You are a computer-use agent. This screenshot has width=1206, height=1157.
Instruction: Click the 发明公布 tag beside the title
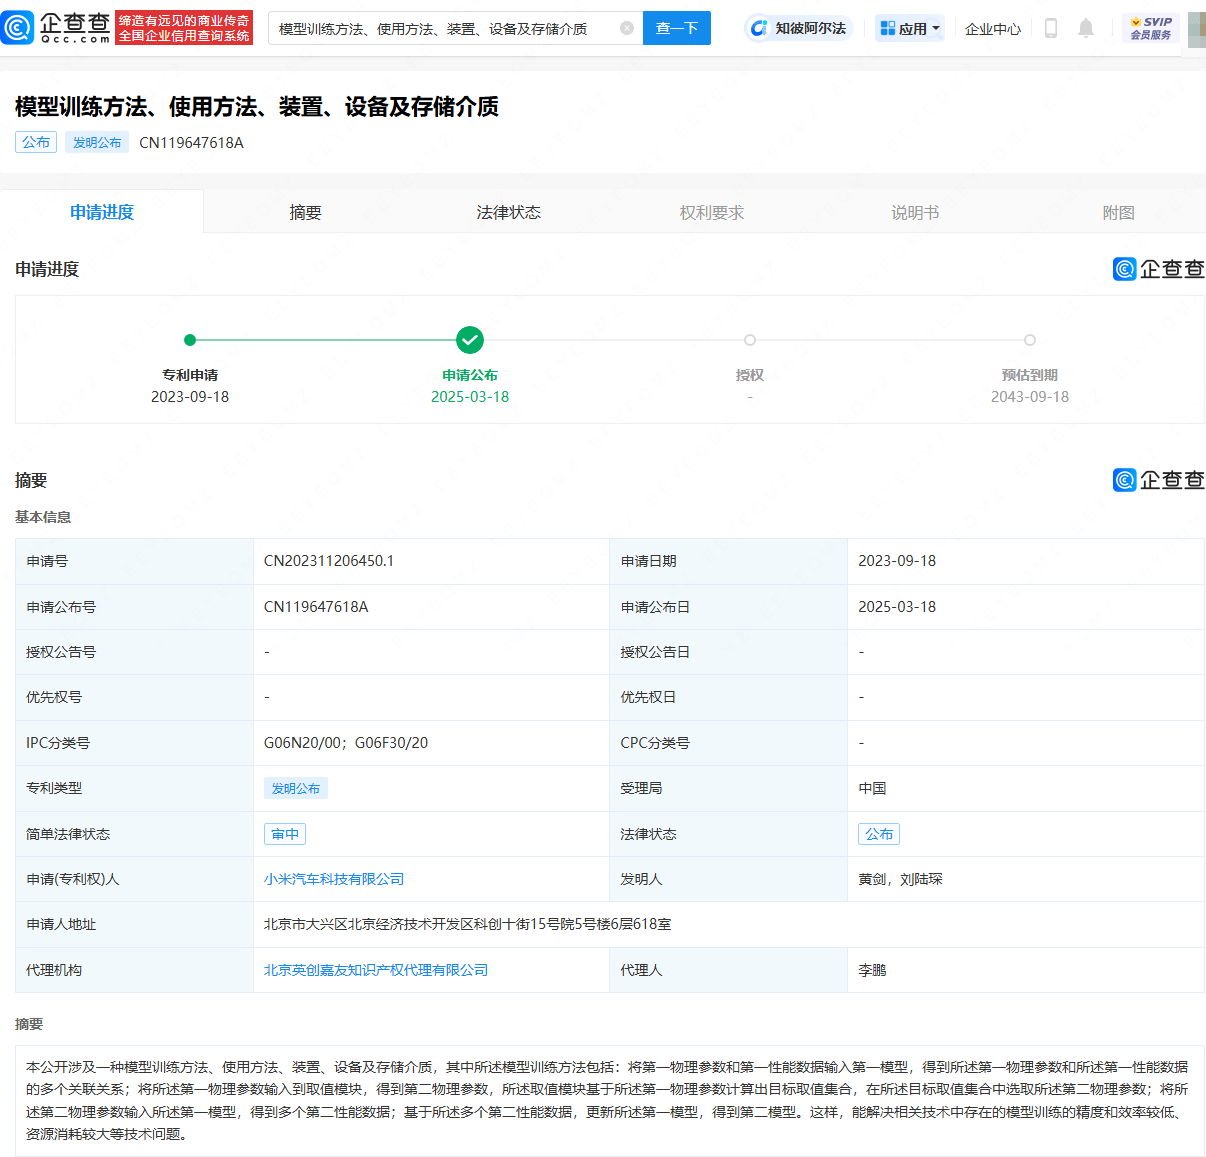tap(97, 142)
